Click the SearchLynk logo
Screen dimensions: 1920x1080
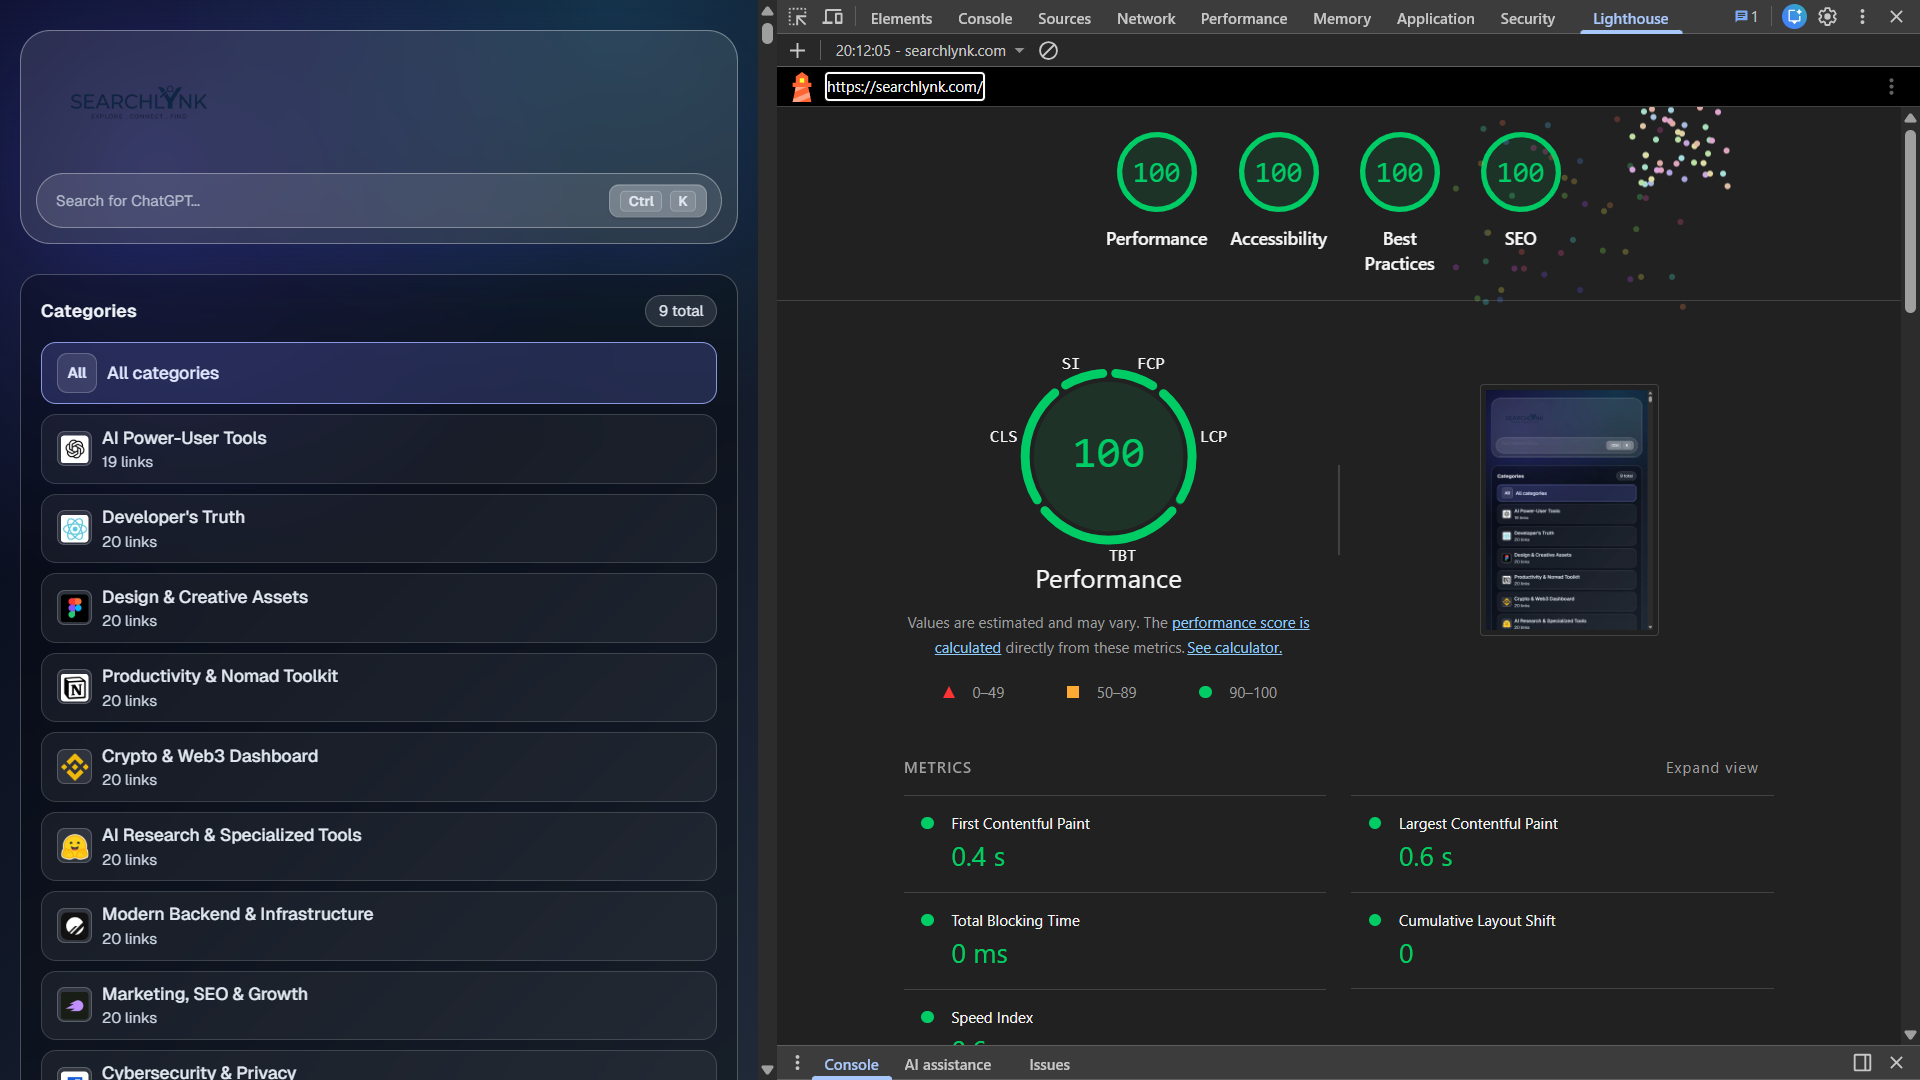click(x=139, y=102)
